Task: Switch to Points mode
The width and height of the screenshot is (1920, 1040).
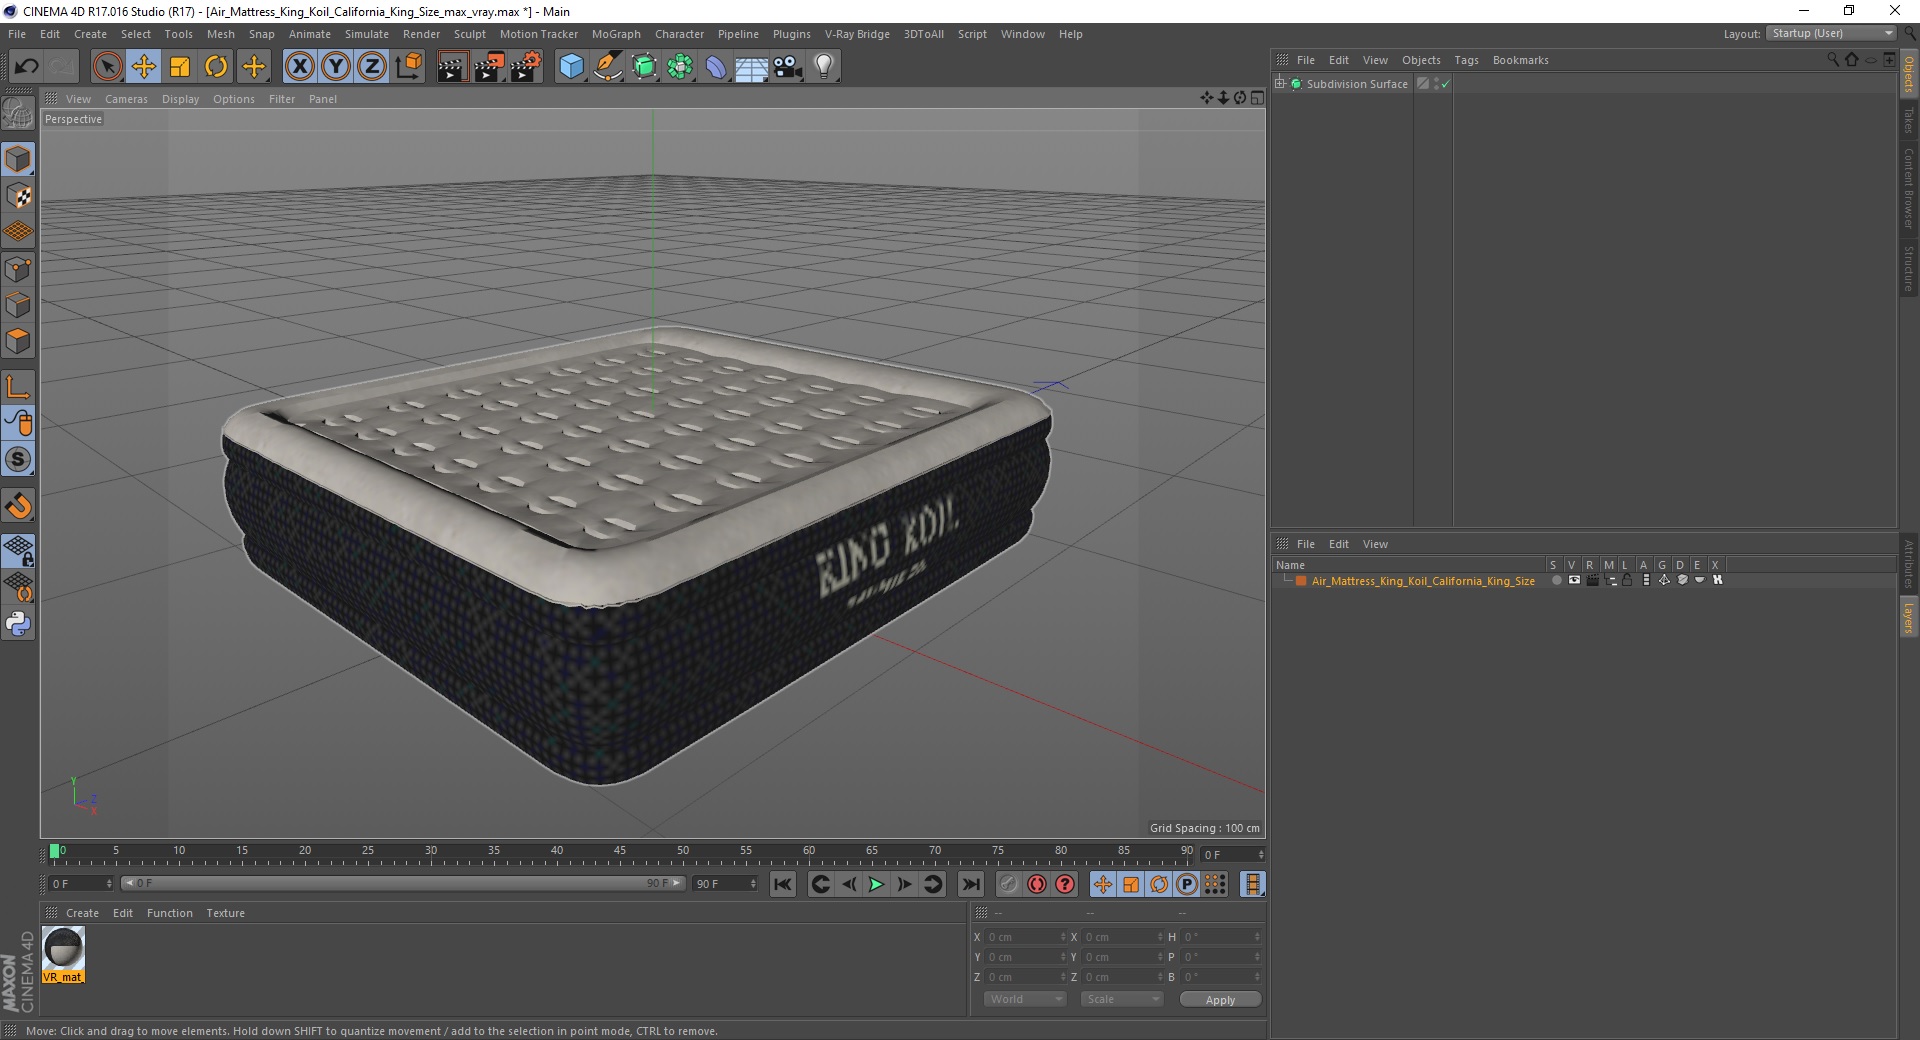Action: point(18,269)
